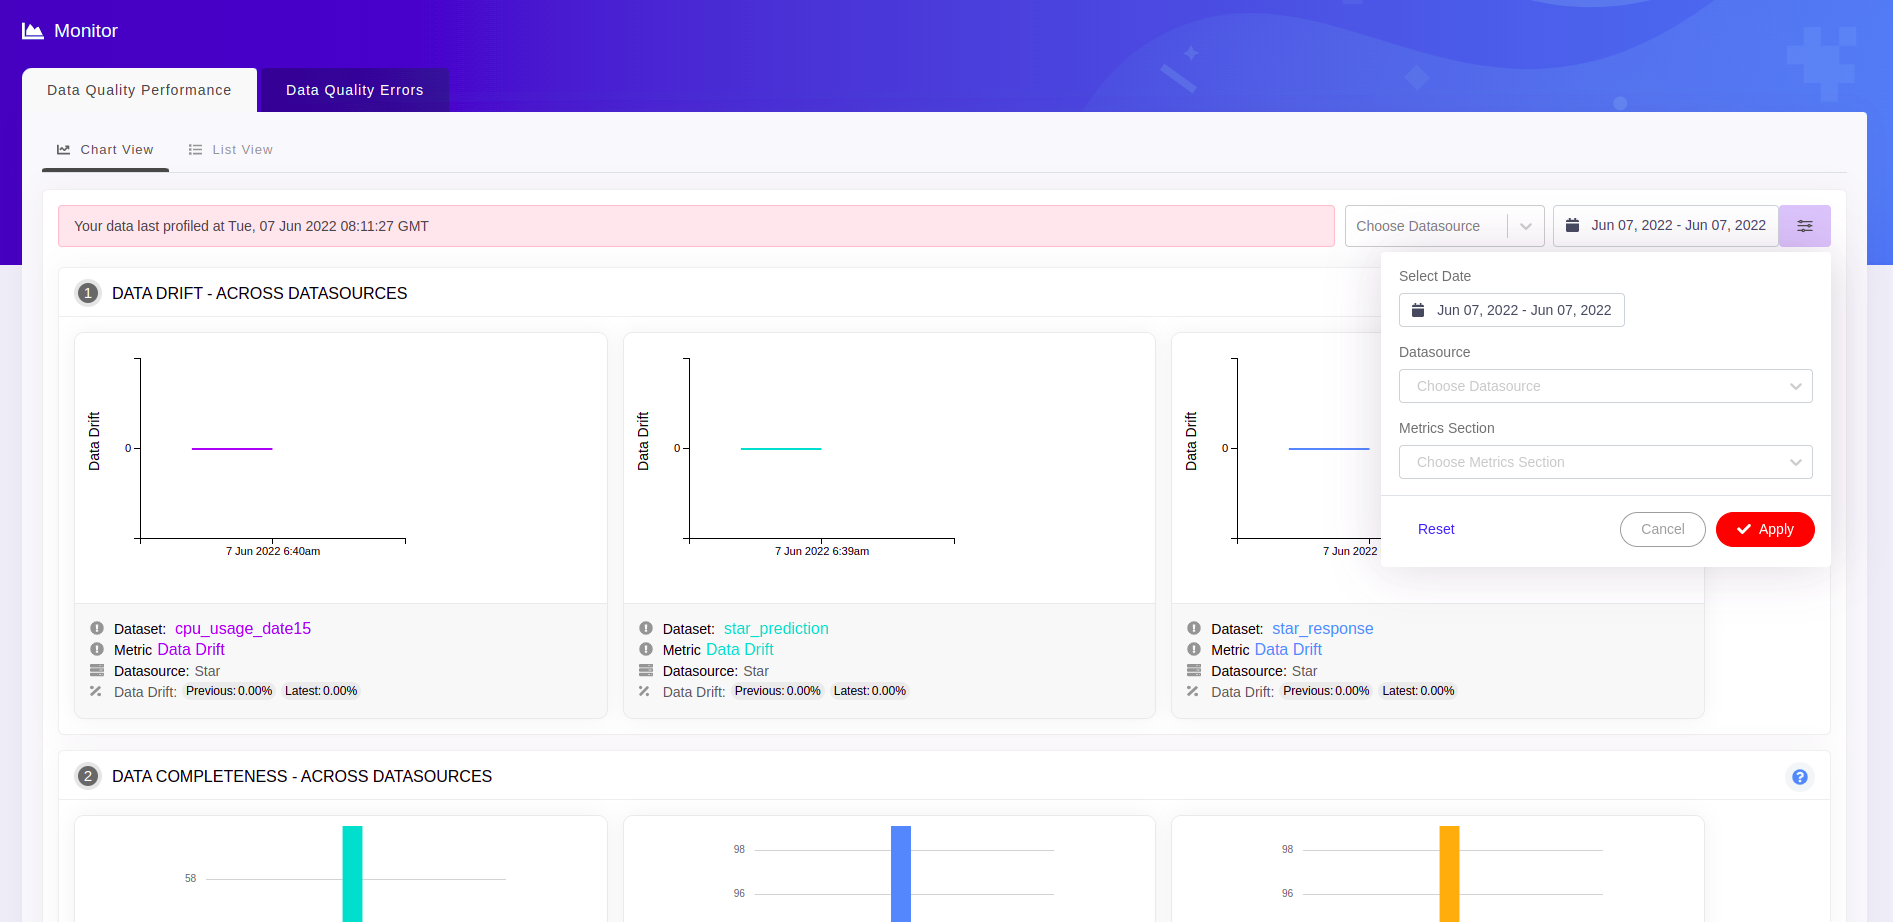Click the step 1 Data Drift number badge
This screenshot has width=1893, height=922.
point(88,293)
